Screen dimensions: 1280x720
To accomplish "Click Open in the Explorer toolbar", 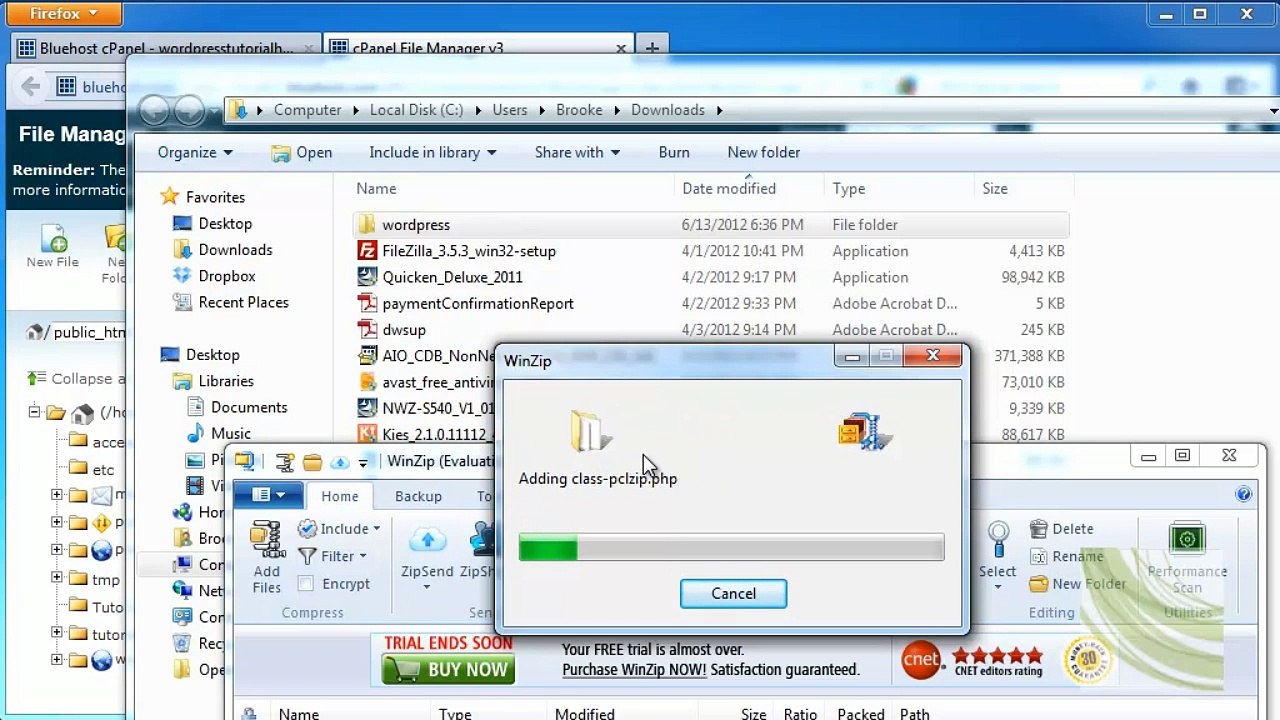I will tap(302, 152).
